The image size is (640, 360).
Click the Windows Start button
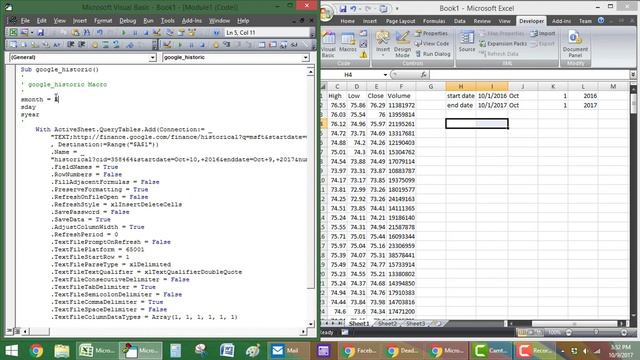pyautogui.click(x=11, y=351)
